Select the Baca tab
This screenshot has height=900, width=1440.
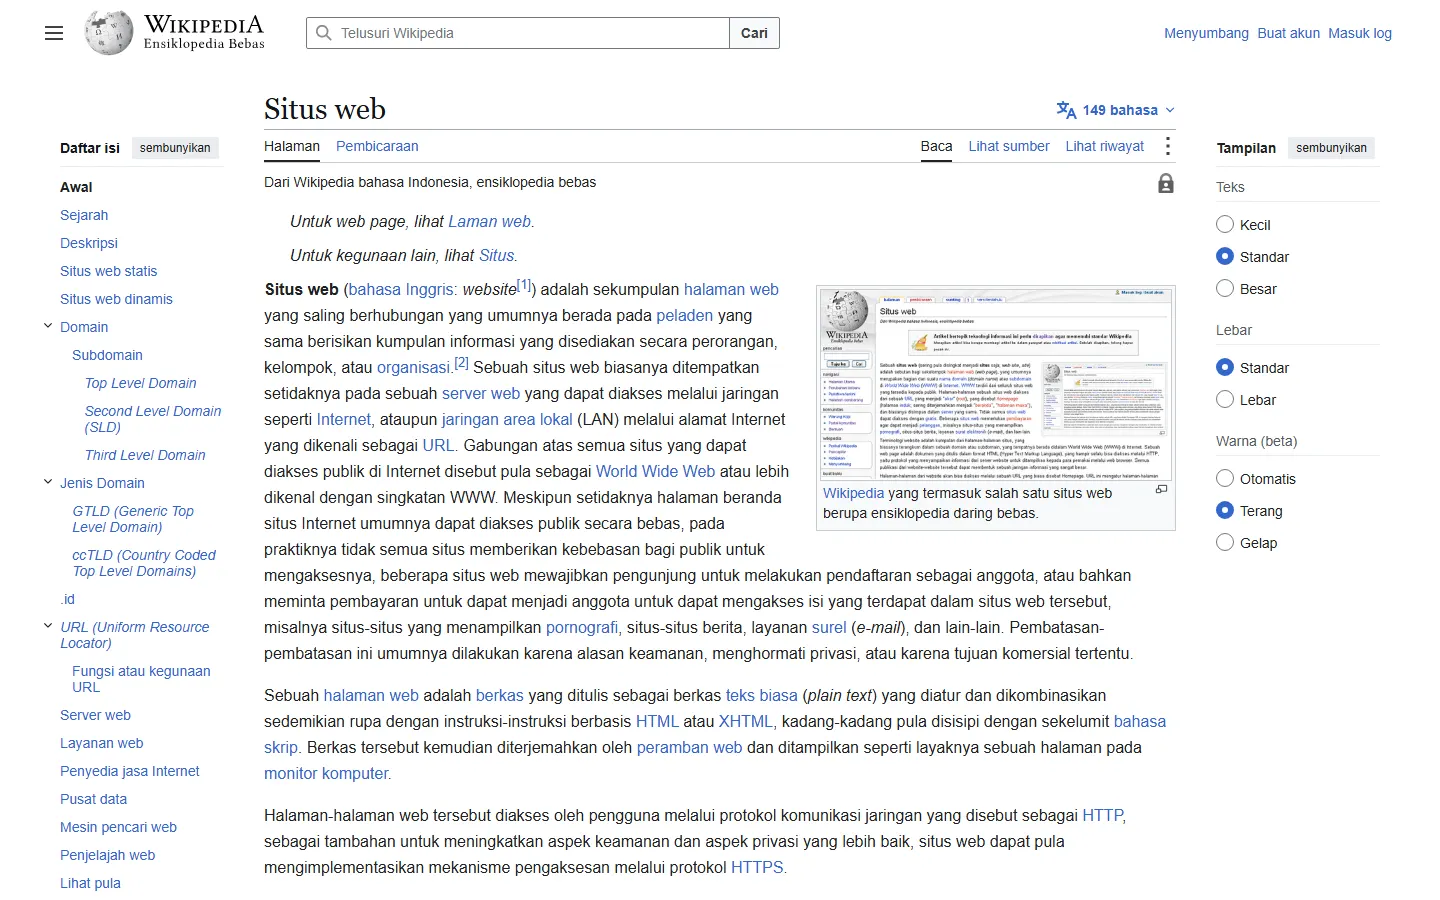(936, 146)
